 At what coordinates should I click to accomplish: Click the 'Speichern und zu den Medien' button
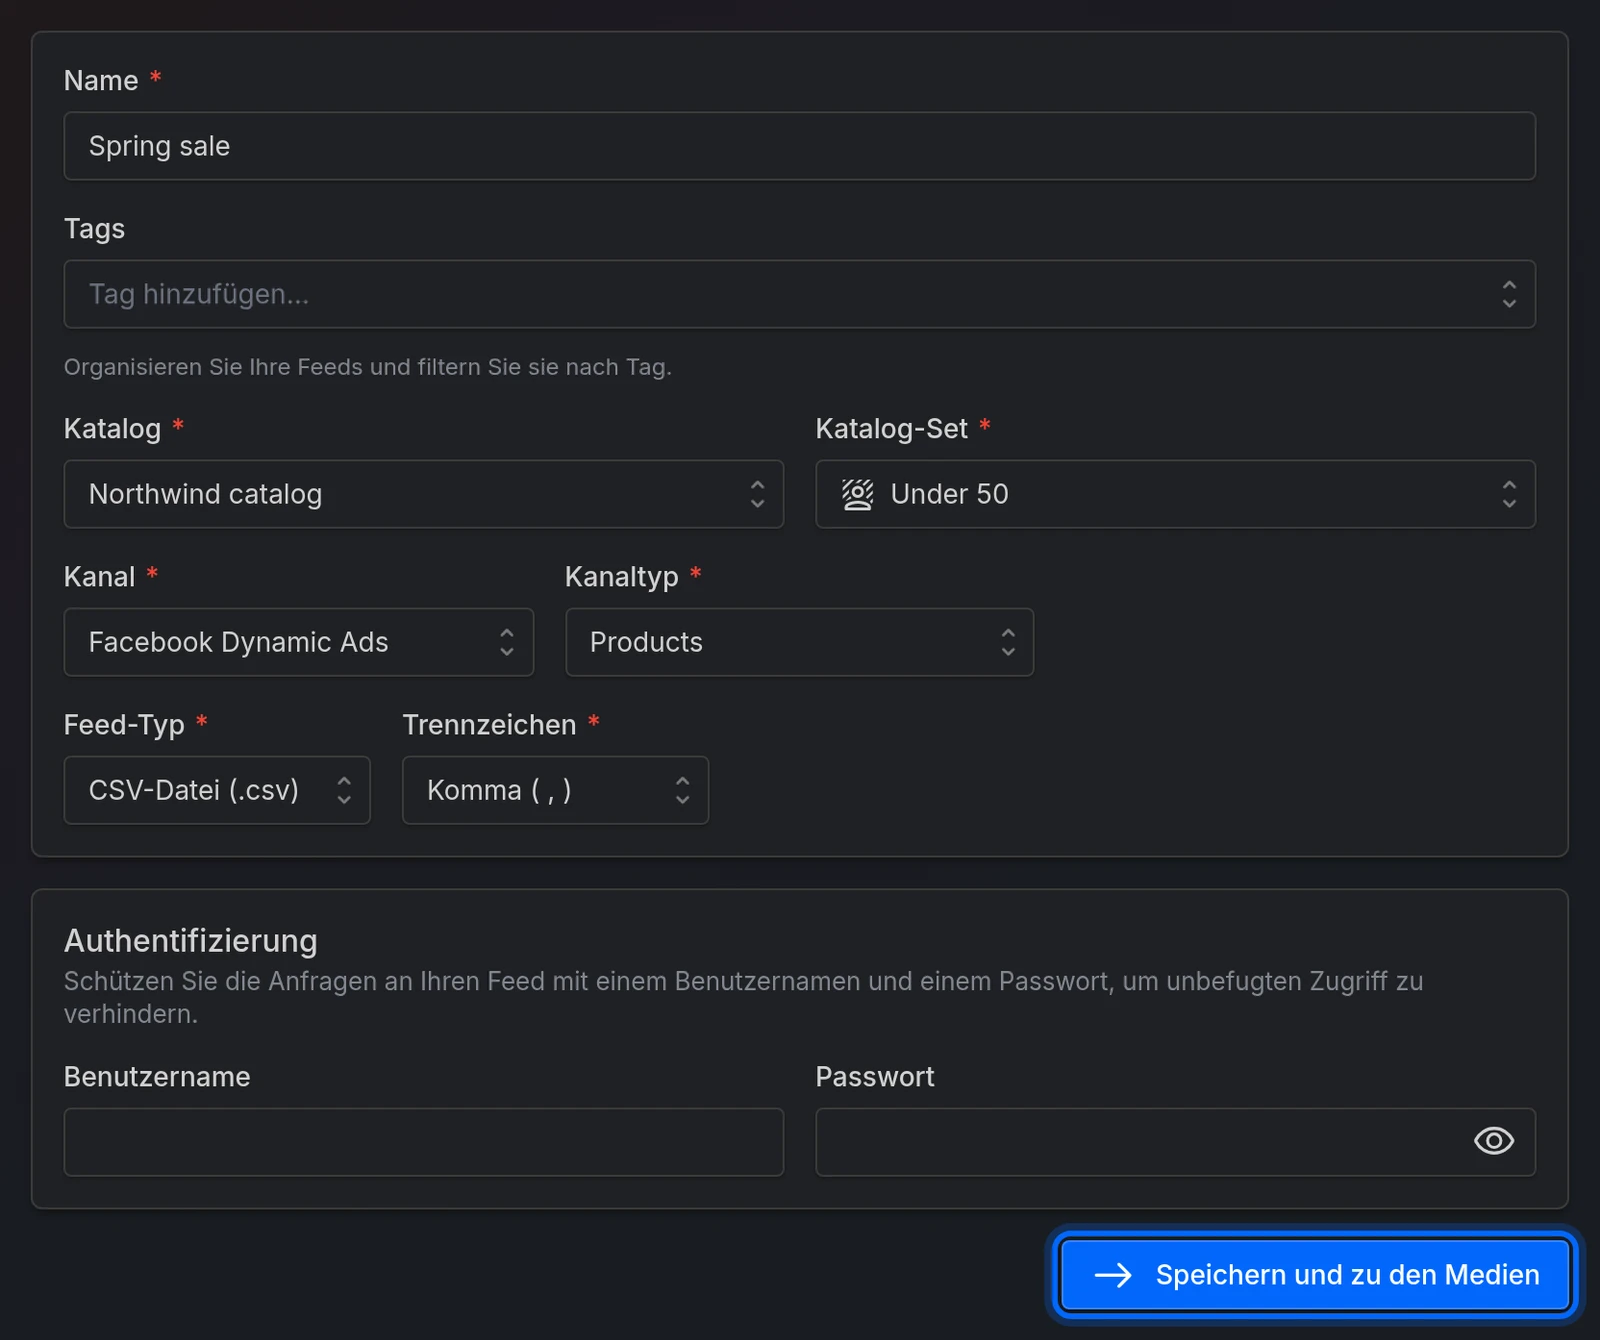click(1315, 1275)
